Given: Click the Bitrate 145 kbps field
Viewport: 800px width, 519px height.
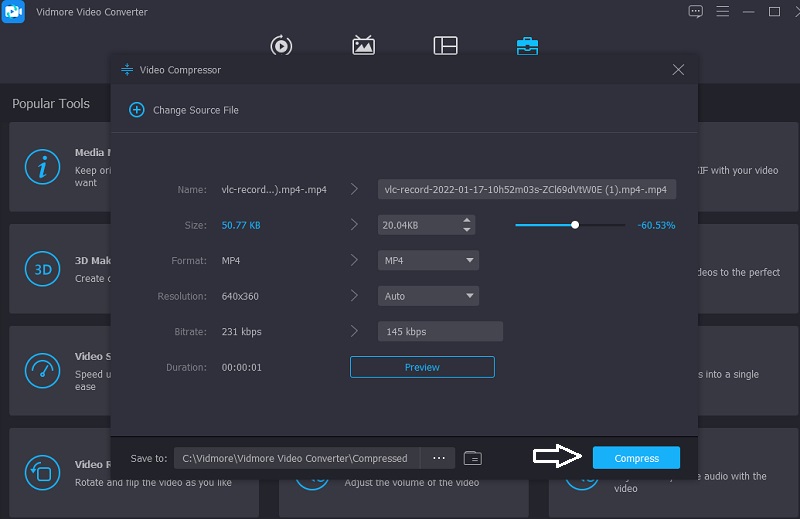Looking at the screenshot, I should pos(440,332).
